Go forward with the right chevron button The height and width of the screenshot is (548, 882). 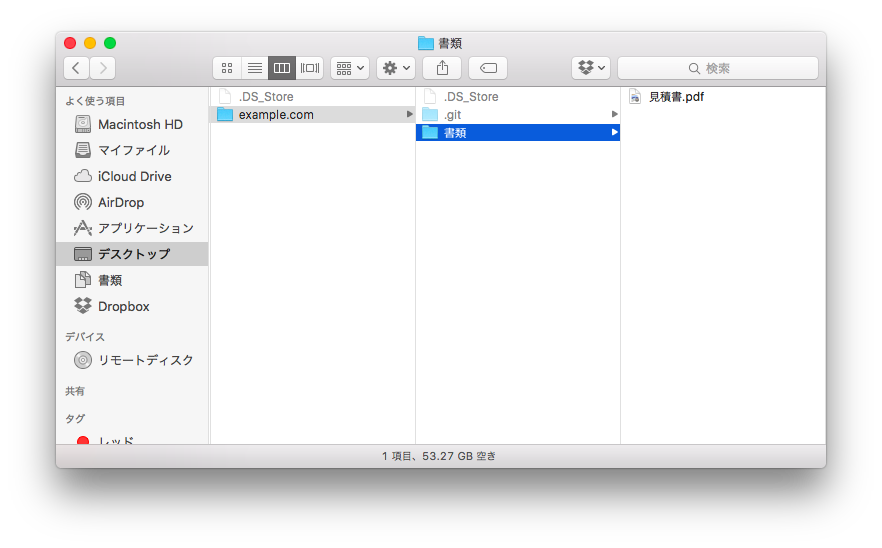(103, 68)
